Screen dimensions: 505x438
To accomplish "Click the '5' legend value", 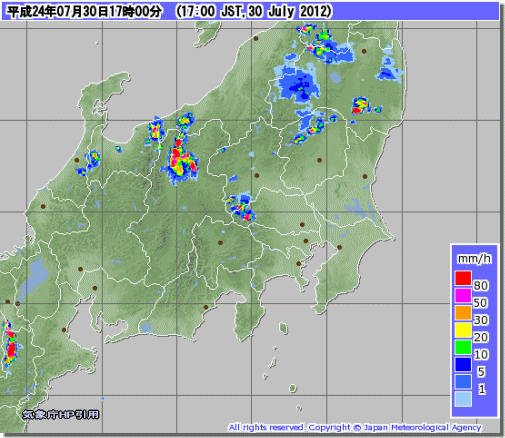I will [x=481, y=372].
